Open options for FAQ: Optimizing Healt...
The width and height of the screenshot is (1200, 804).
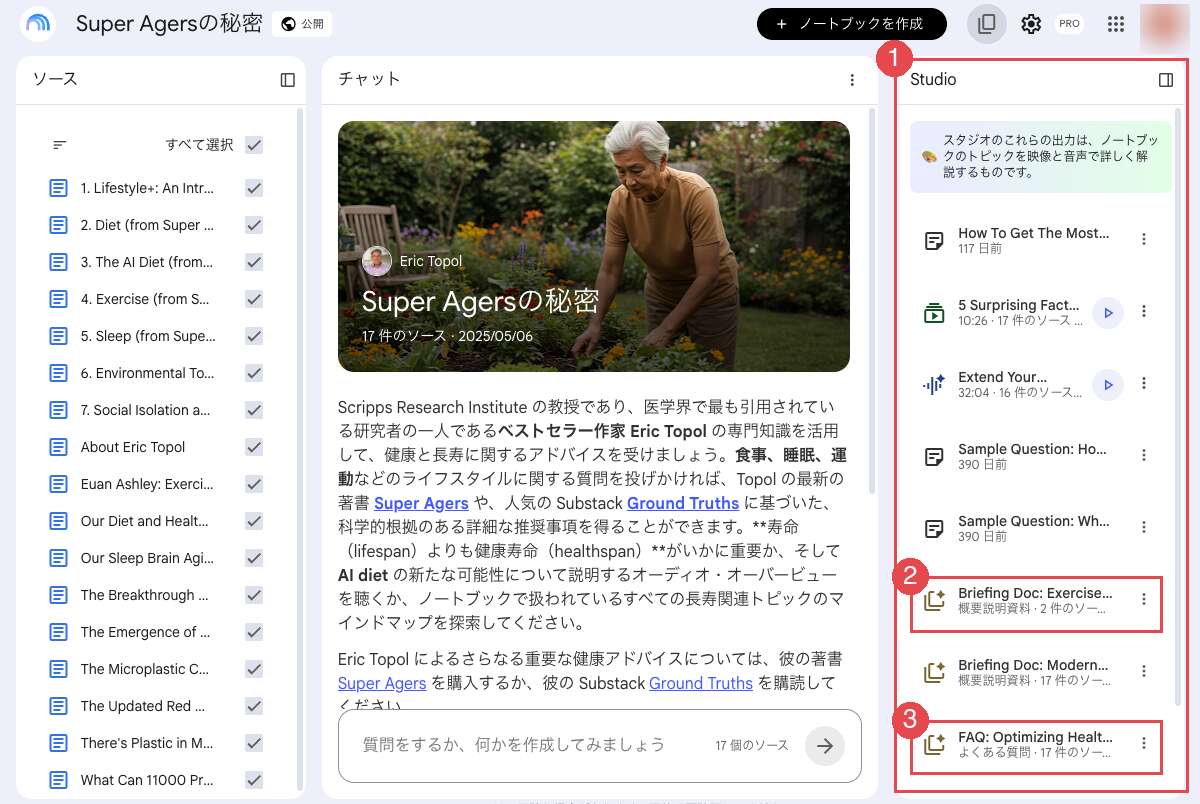point(1145,743)
